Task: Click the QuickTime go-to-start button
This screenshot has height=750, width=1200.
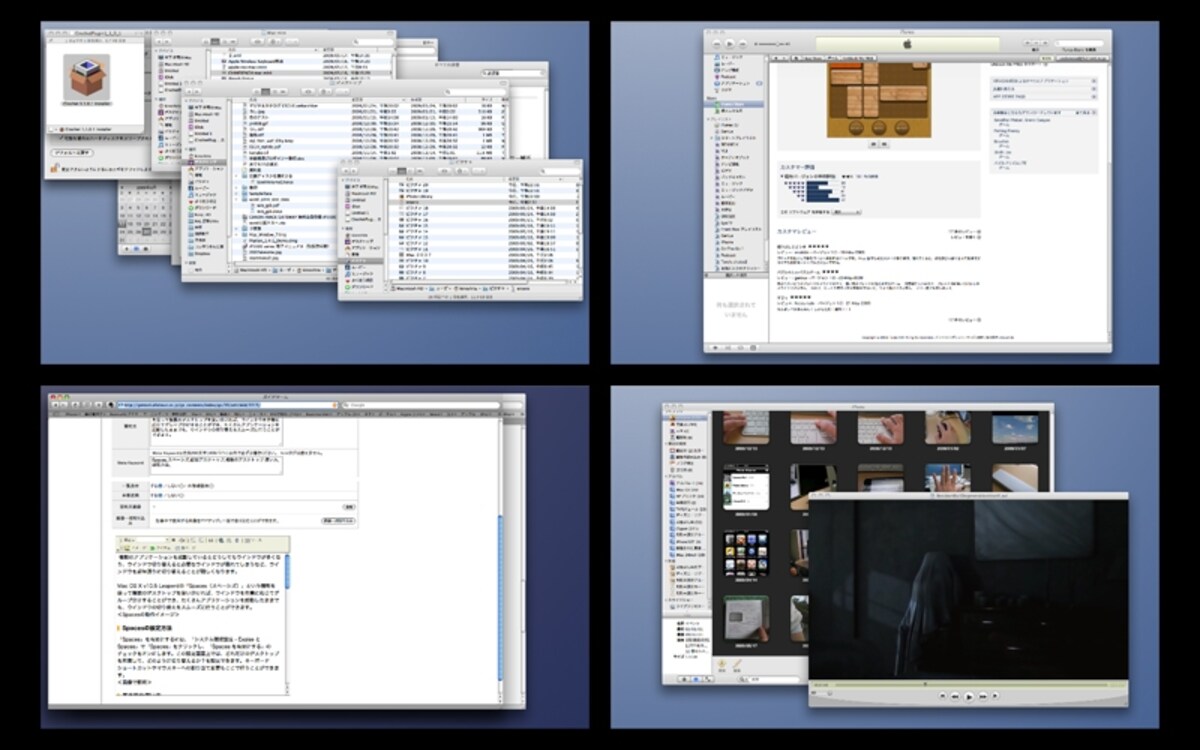Action: (x=942, y=696)
